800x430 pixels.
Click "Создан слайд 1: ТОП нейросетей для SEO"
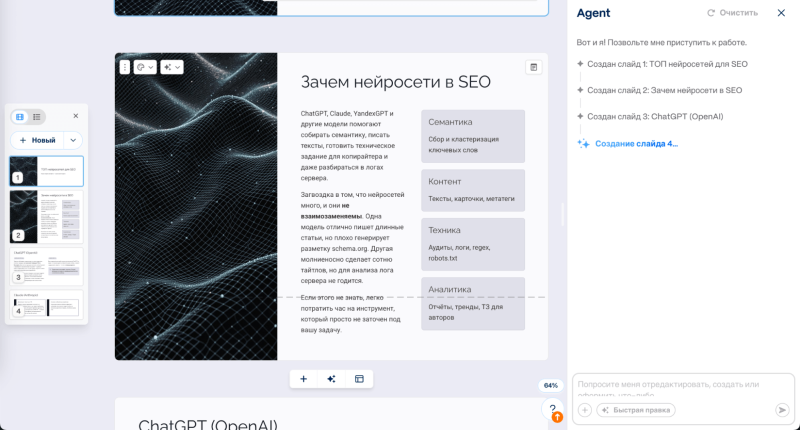point(667,64)
